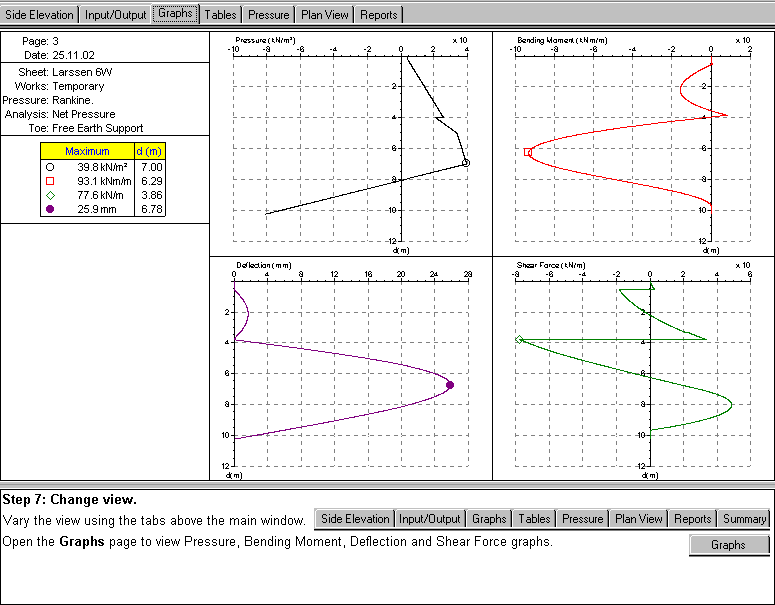The height and width of the screenshot is (605, 775).
Task: Click the yellow Maximum header cell
Action: pos(87,151)
